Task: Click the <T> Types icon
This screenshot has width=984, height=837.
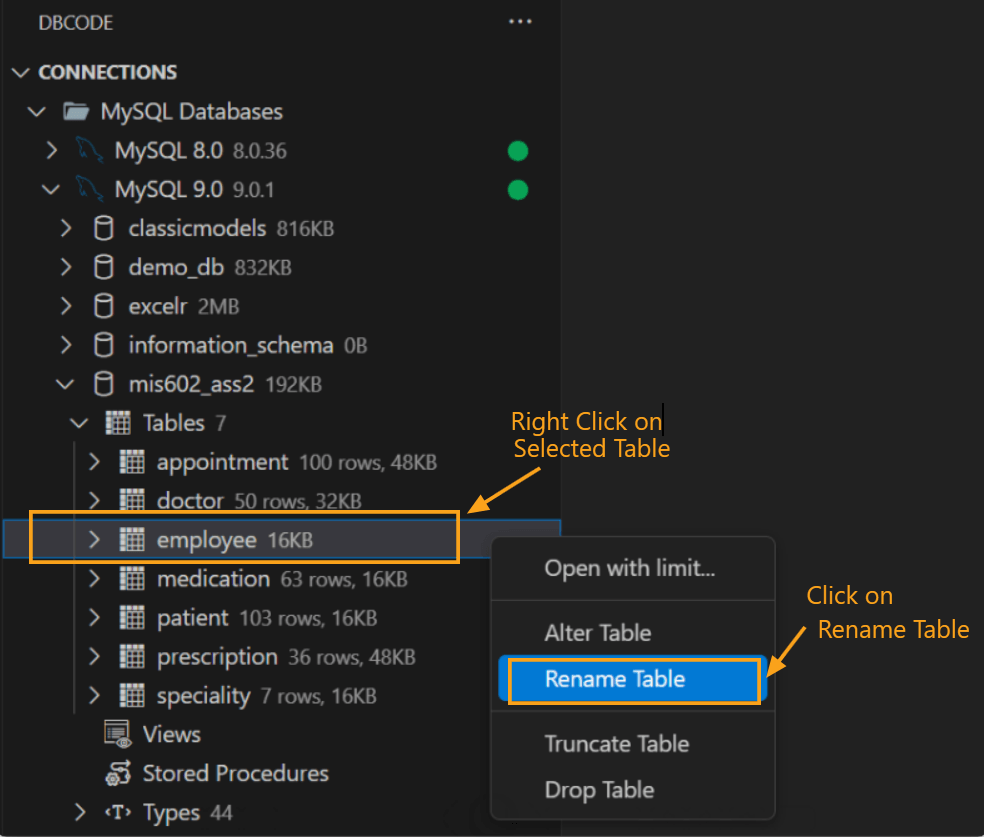Action: point(119,812)
